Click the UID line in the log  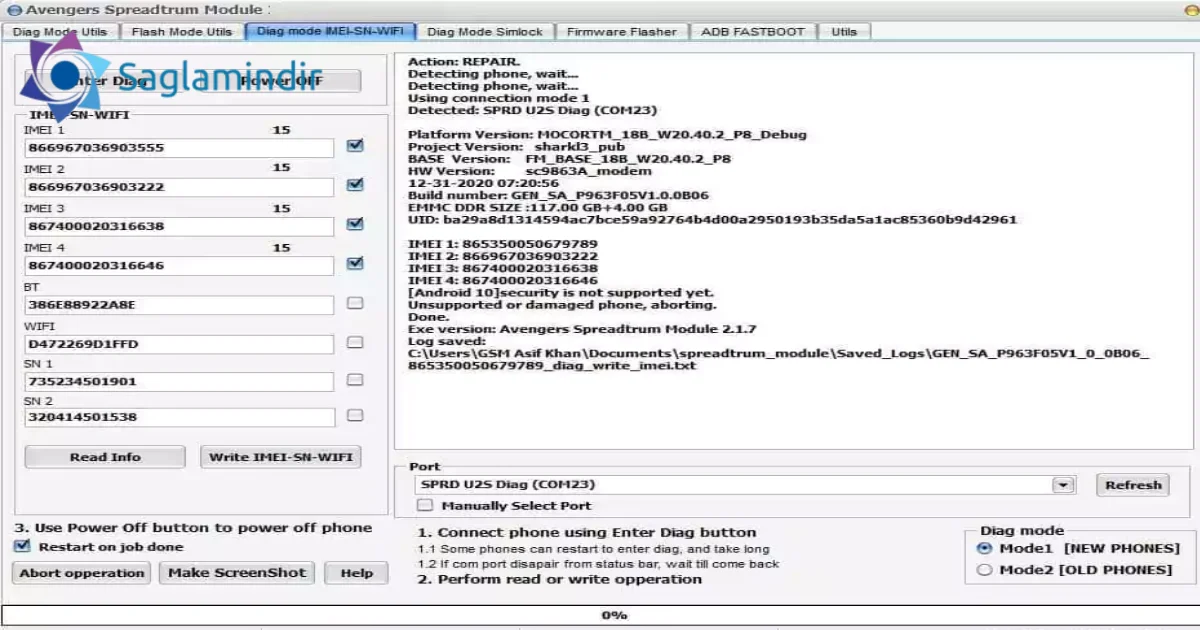click(x=712, y=220)
